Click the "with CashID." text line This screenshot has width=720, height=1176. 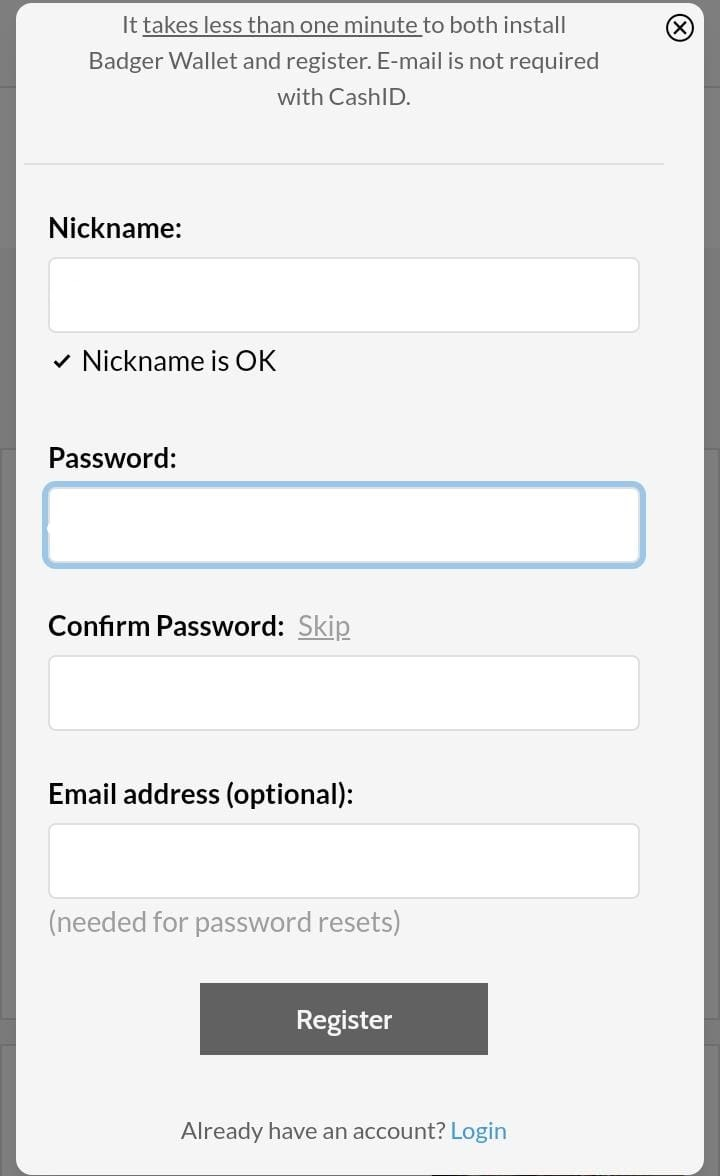tap(344, 98)
